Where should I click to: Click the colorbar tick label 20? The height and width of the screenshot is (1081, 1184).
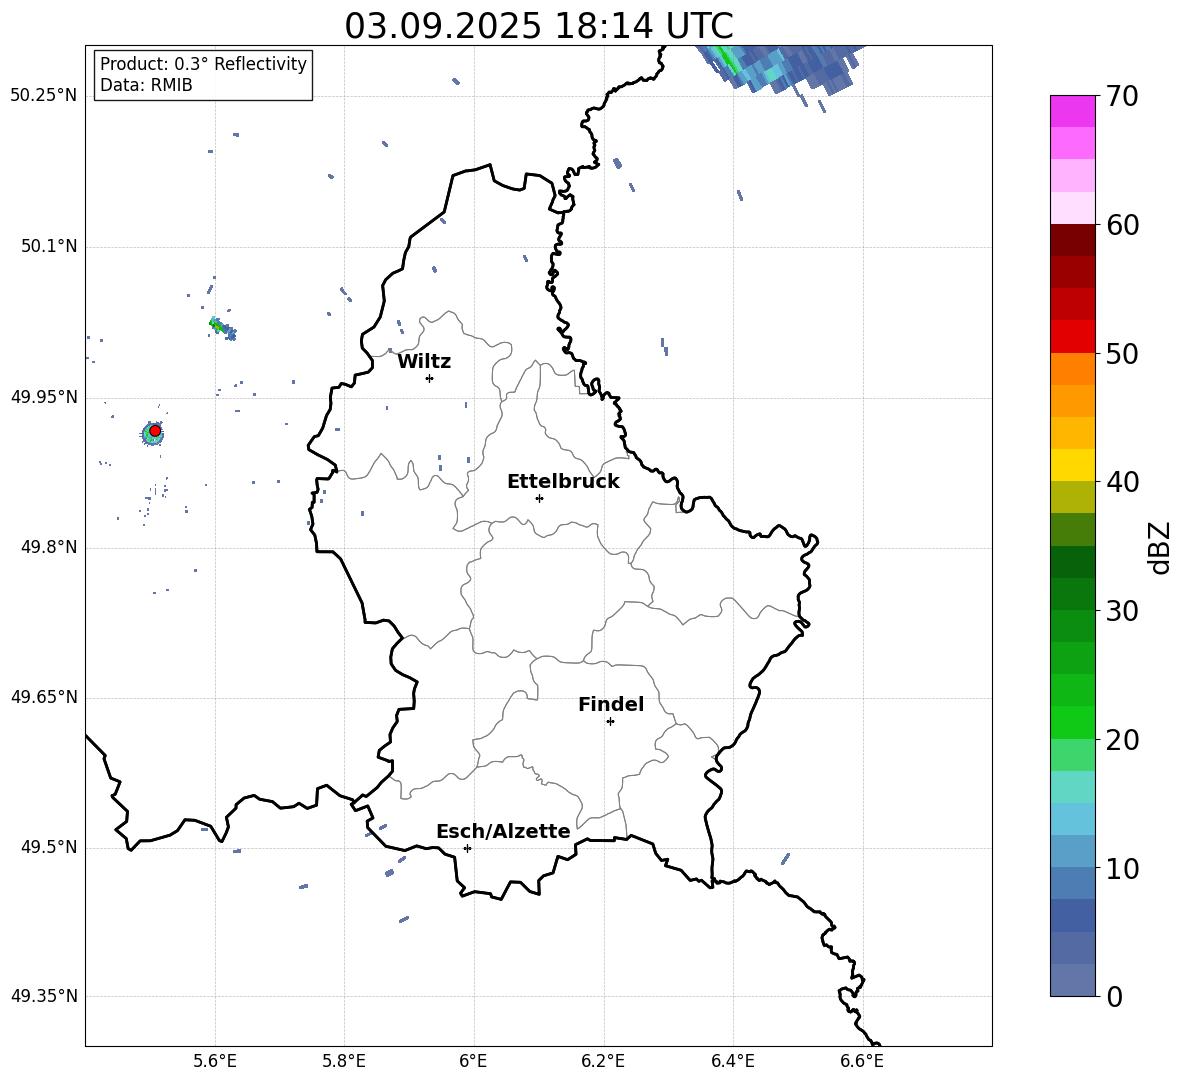[x=1122, y=740]
